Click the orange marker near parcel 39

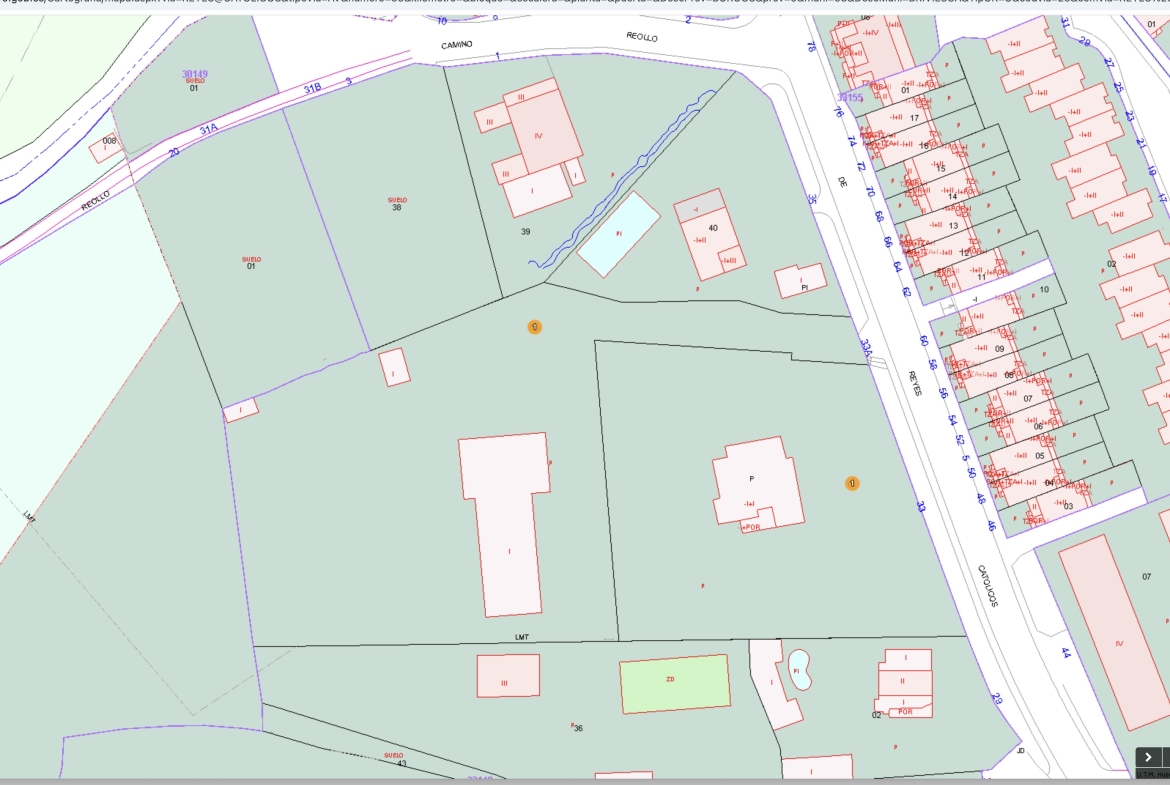tap(534, 327)
